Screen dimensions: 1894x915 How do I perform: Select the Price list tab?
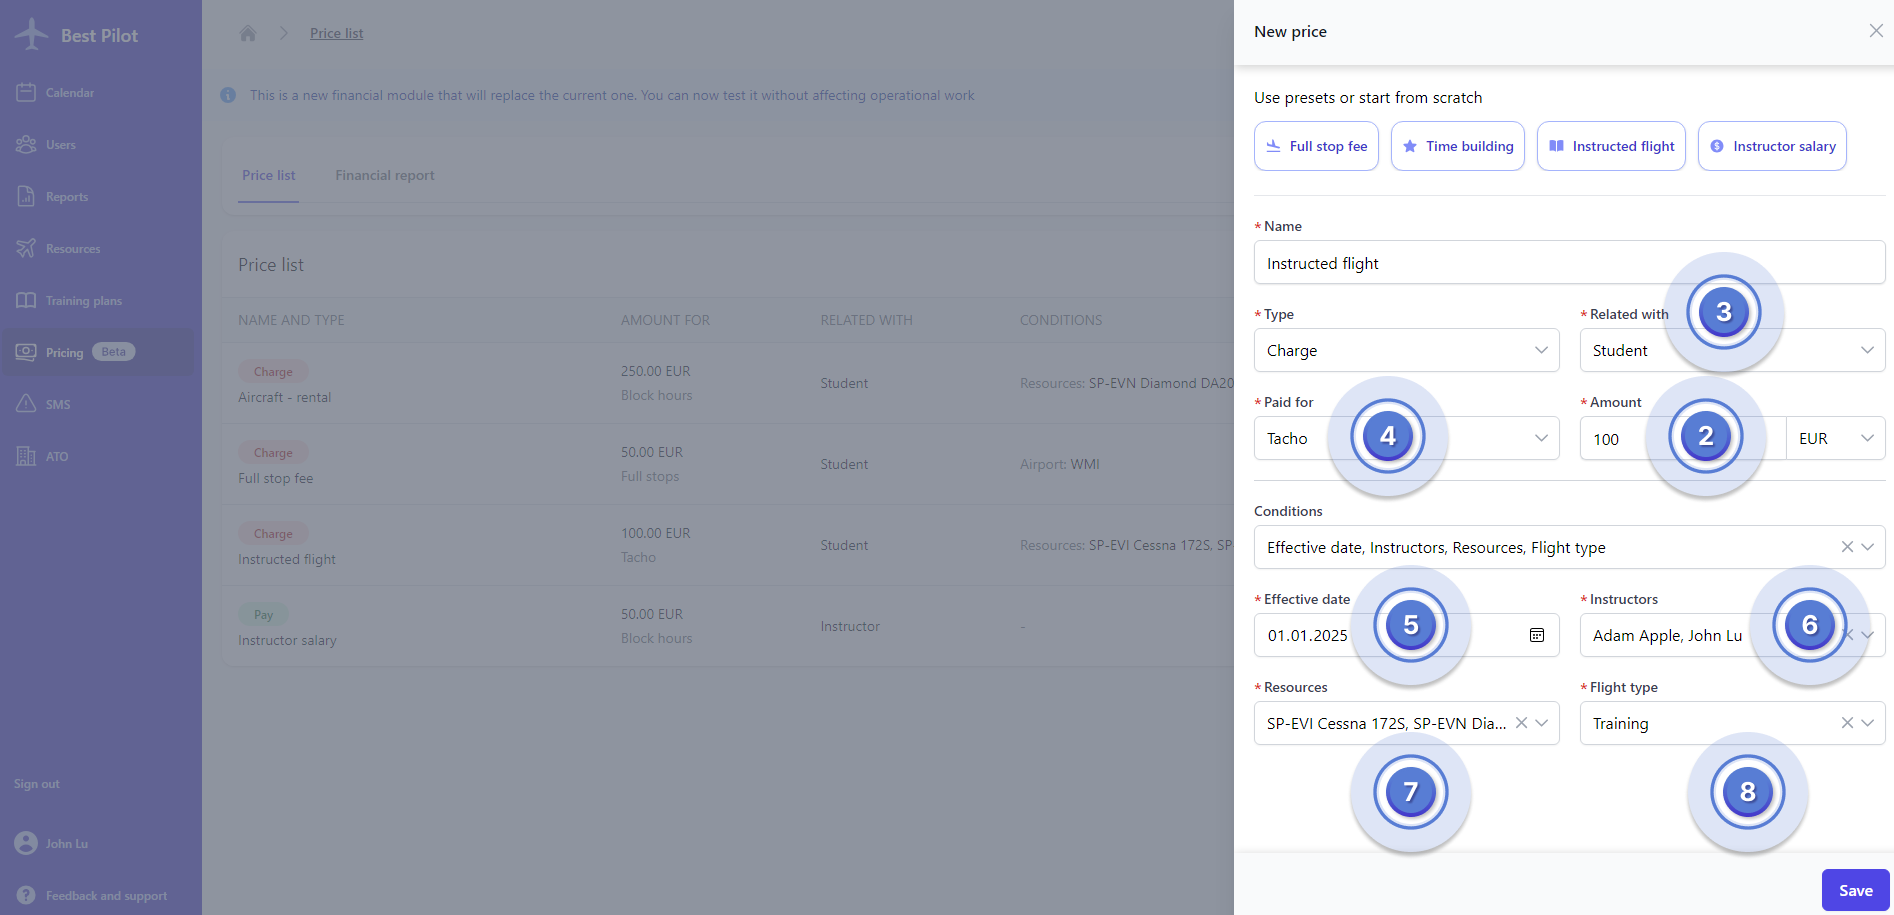pos(268,176)
